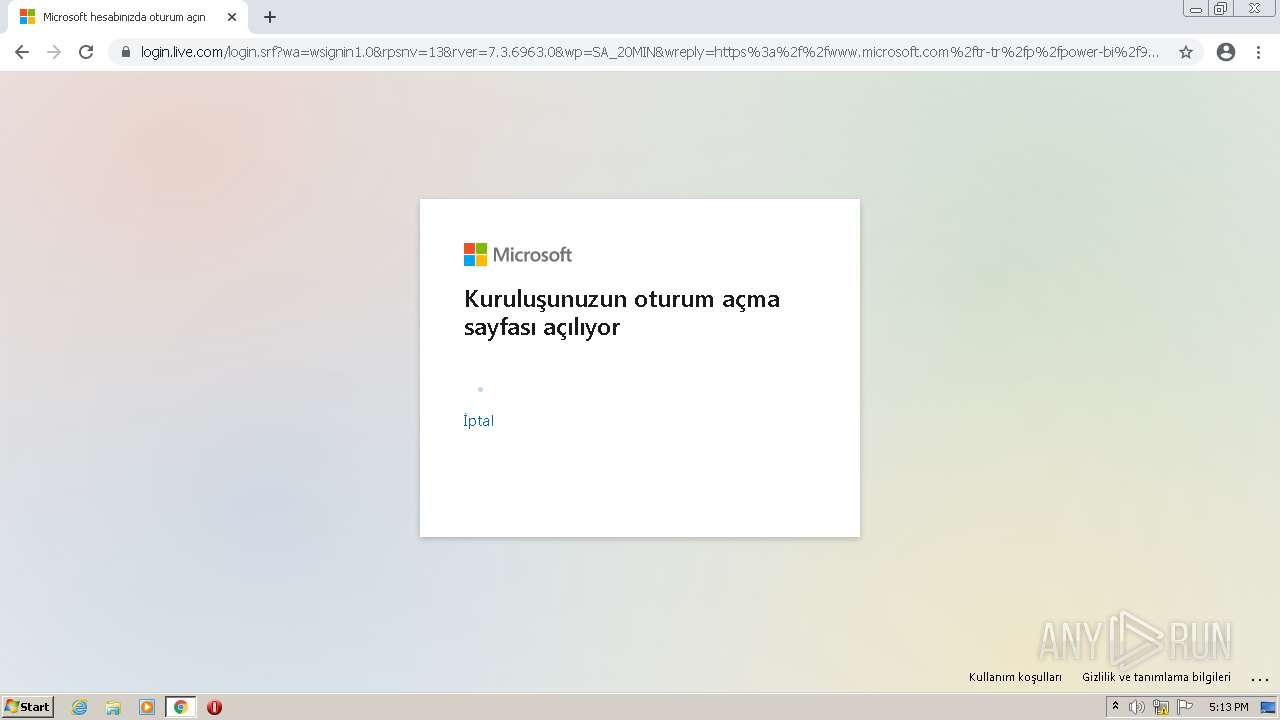The image size is (1280, 720).
Task: Close the Microsoft sign-in tab
Action: 232,17
